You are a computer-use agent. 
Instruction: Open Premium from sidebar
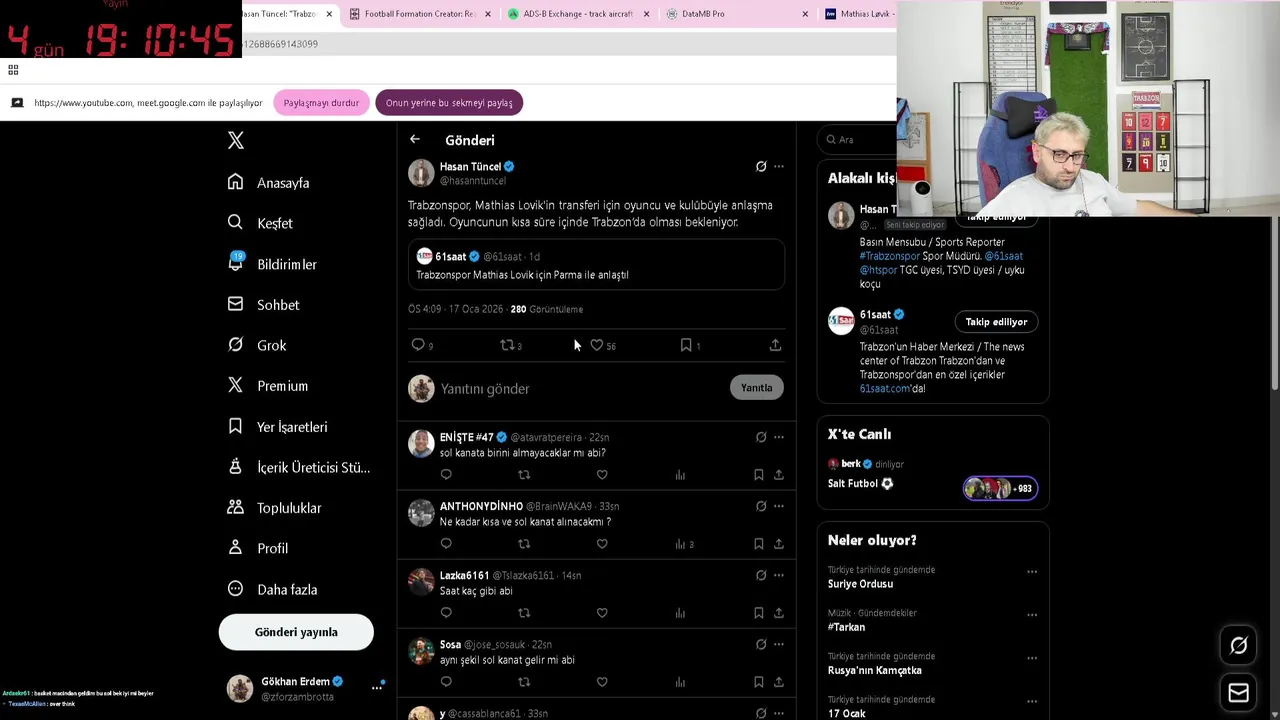point(267,386)
